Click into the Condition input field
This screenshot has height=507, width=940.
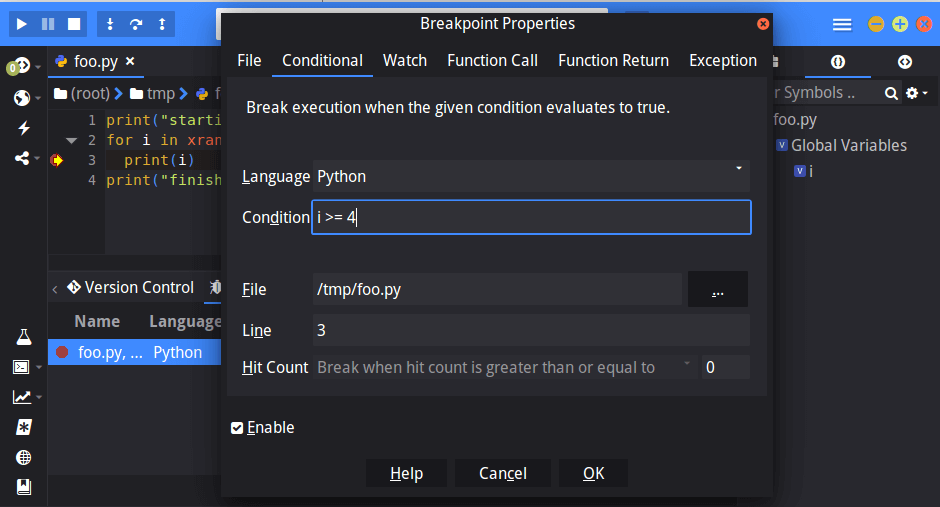coord(531,217)
